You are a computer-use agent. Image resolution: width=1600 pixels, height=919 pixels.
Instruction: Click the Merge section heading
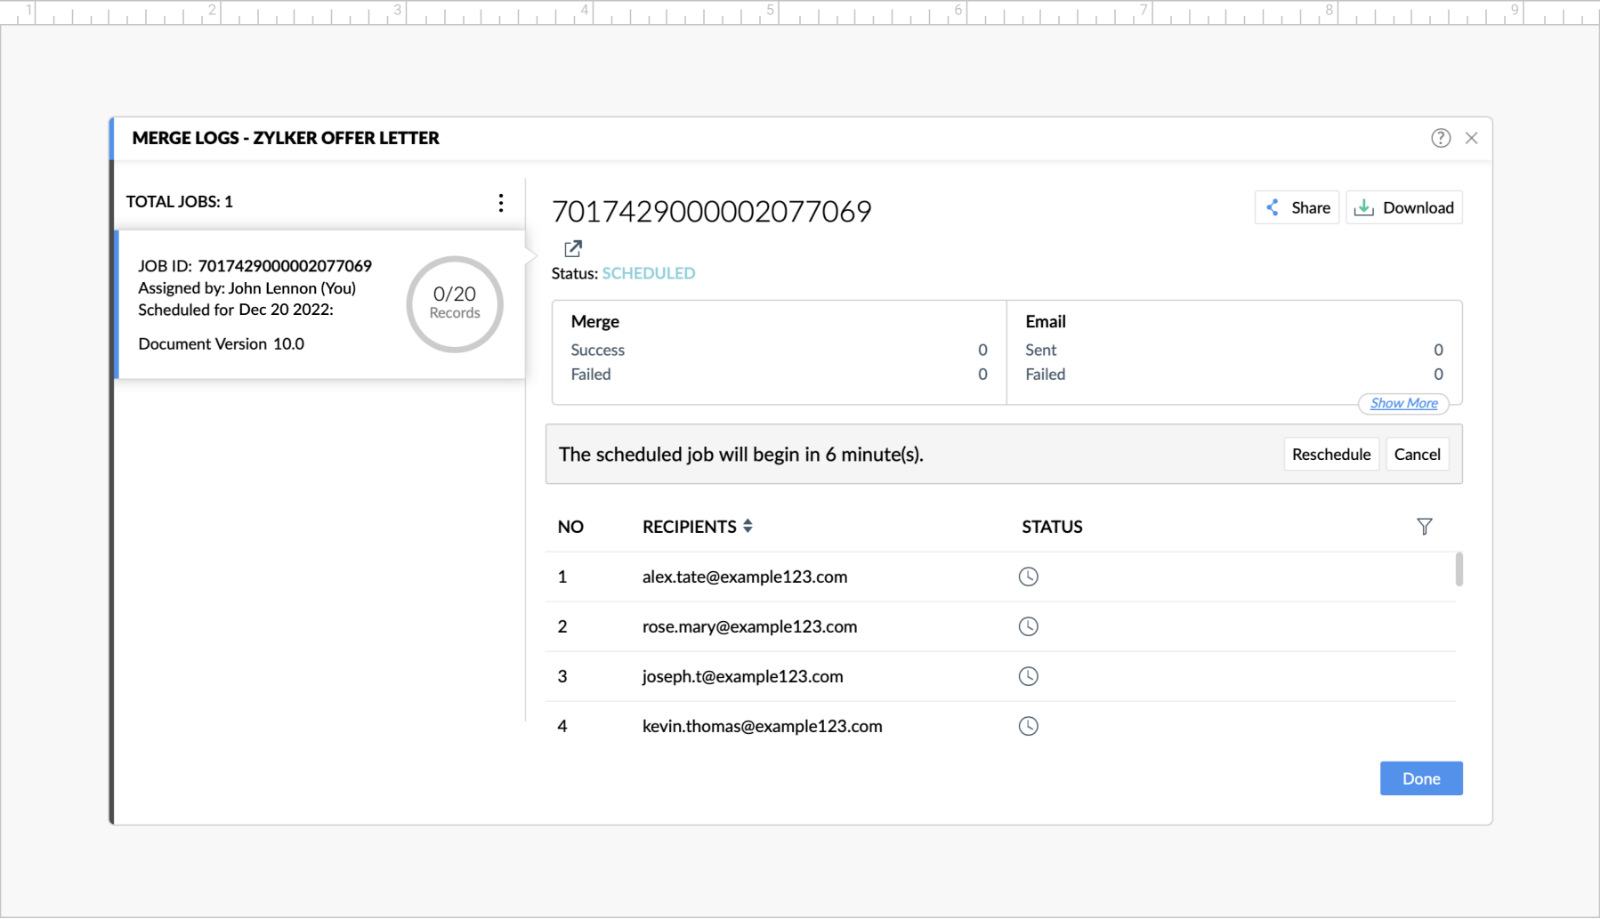click(x=595, y=322)
